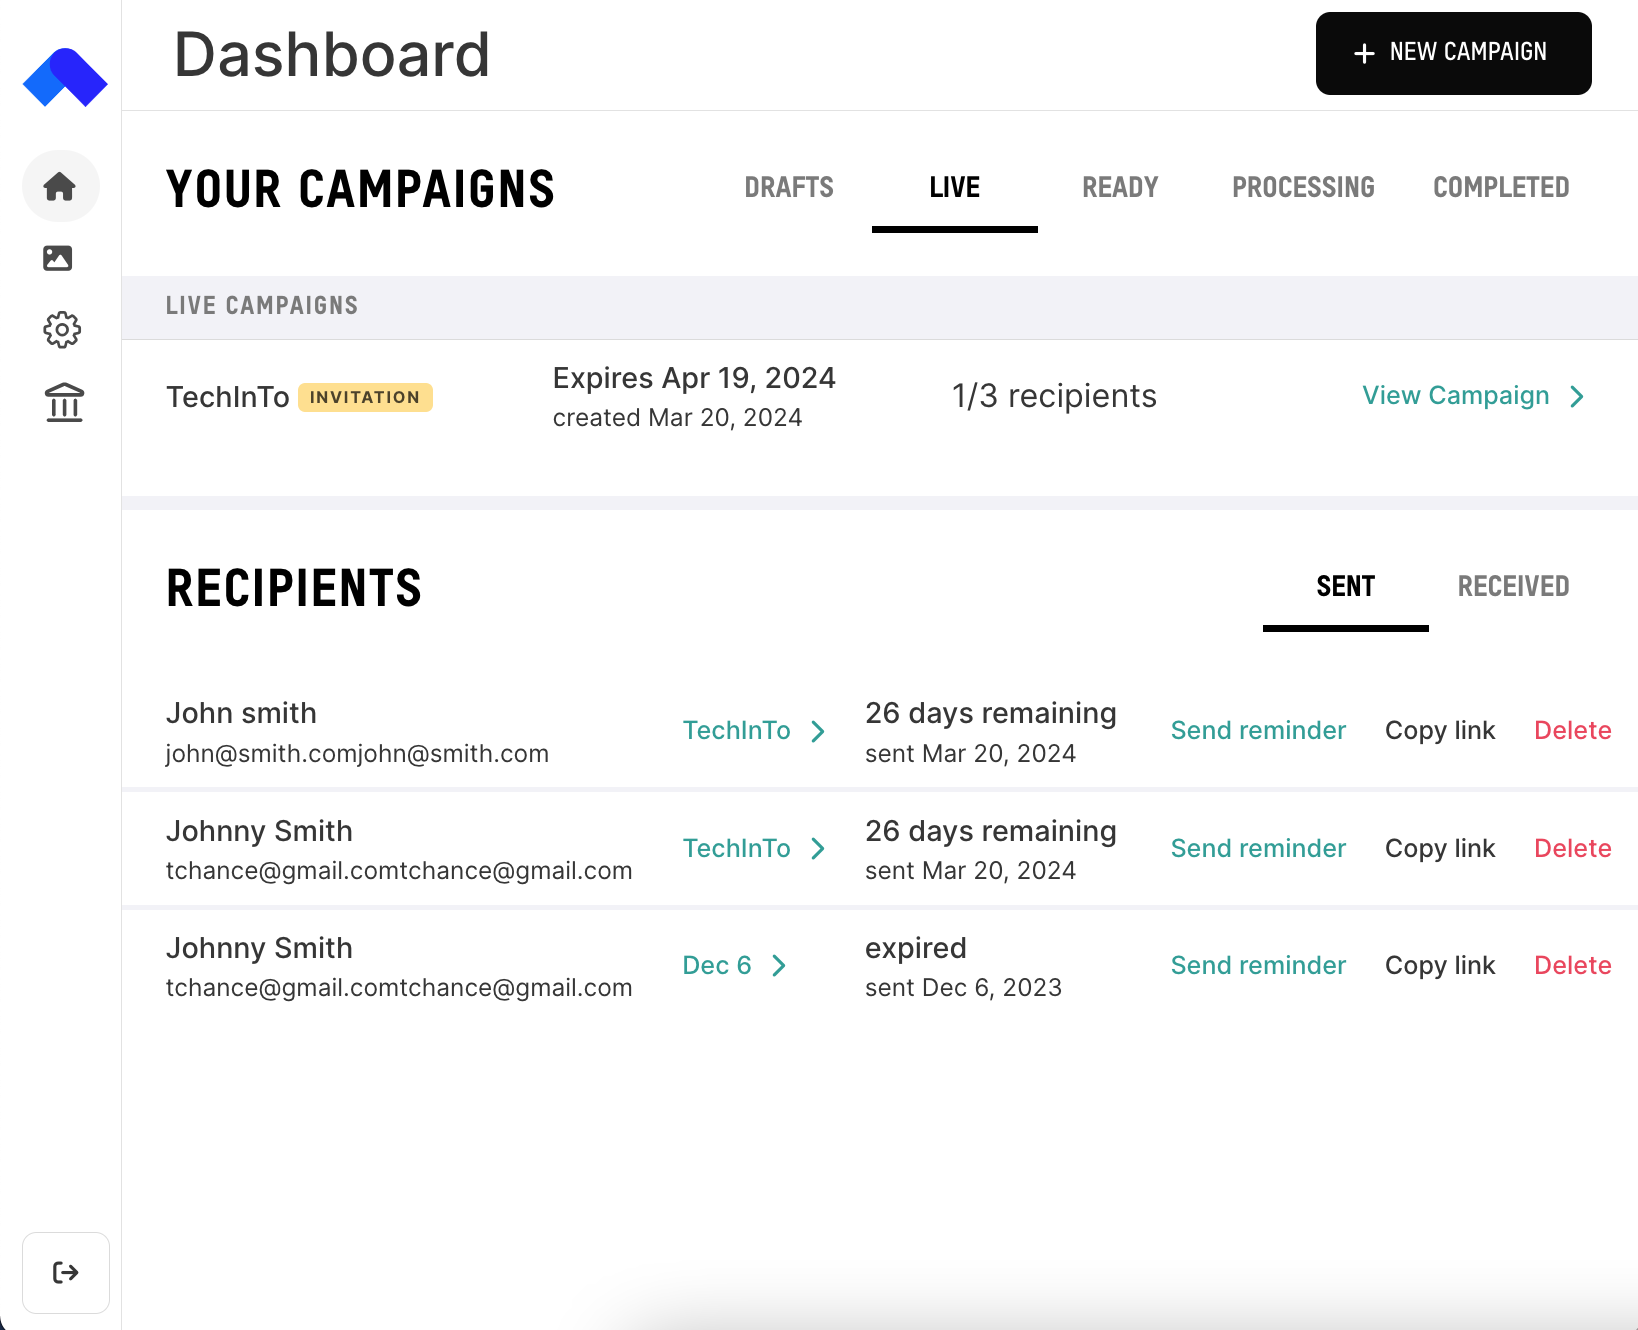Send reminder to John smith
This screenshot has height=1330, width=1638.
[1258, 731]
